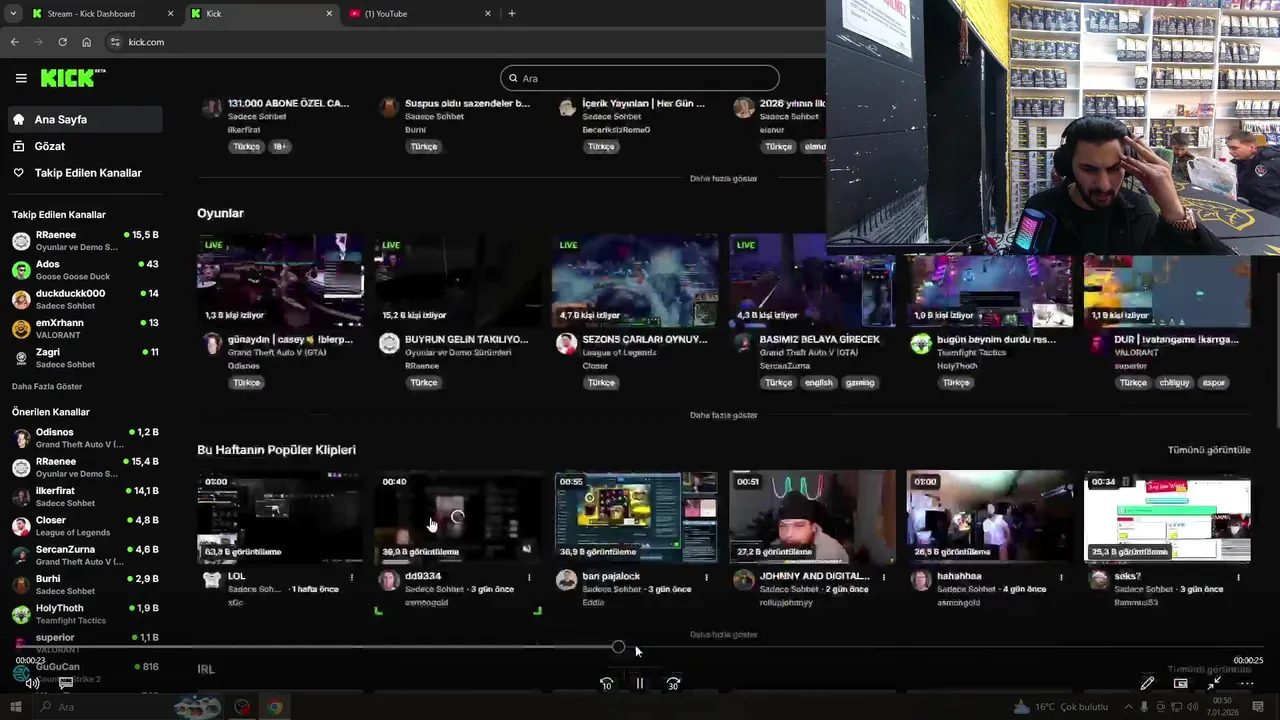This screenshot has width=1280, height=720.
Task: Click the Ara search field on Kick
Action: tap(640, 78)
